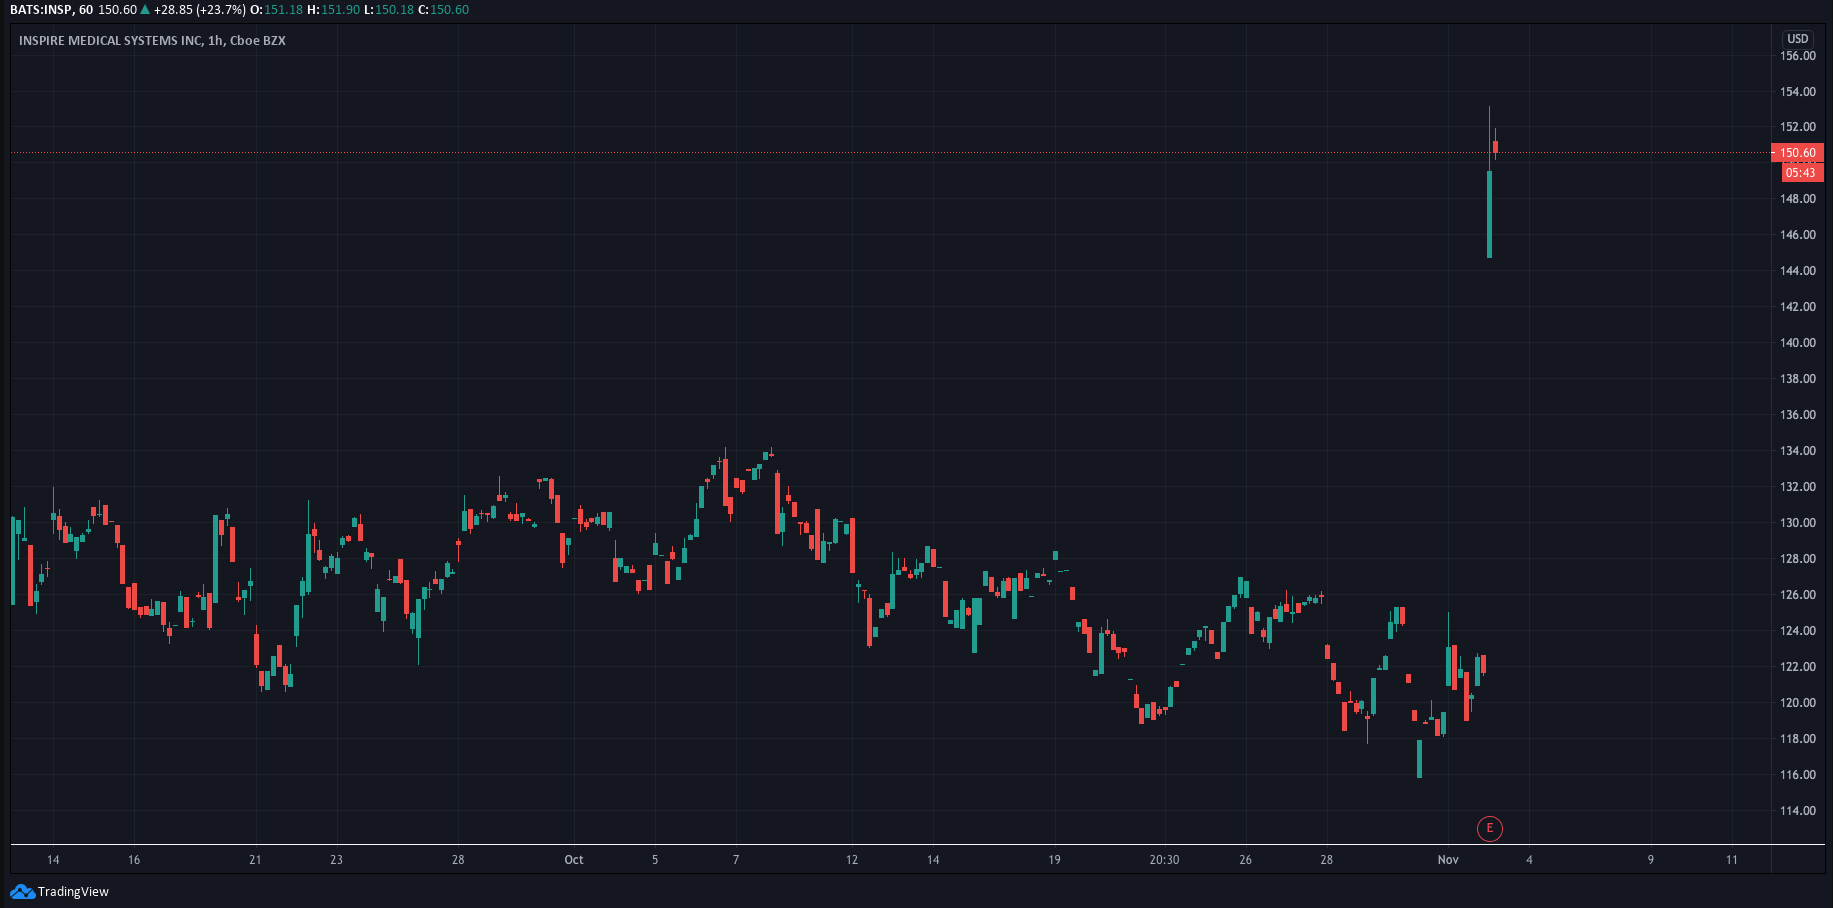The image size is (1833, 908).
Task: Click the O:151.18 open value
Action: coord(276,10)
